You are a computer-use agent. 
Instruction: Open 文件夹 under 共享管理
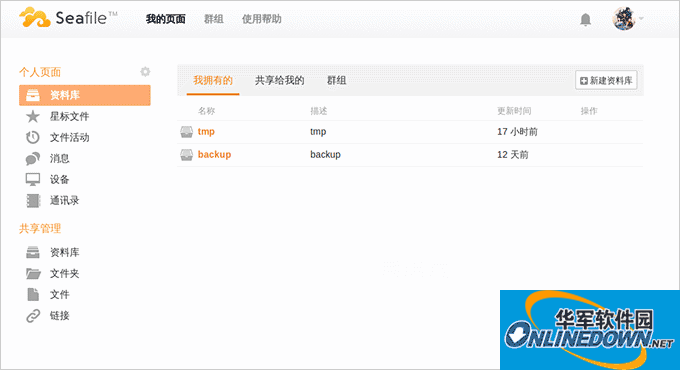(x=64, y=273)
